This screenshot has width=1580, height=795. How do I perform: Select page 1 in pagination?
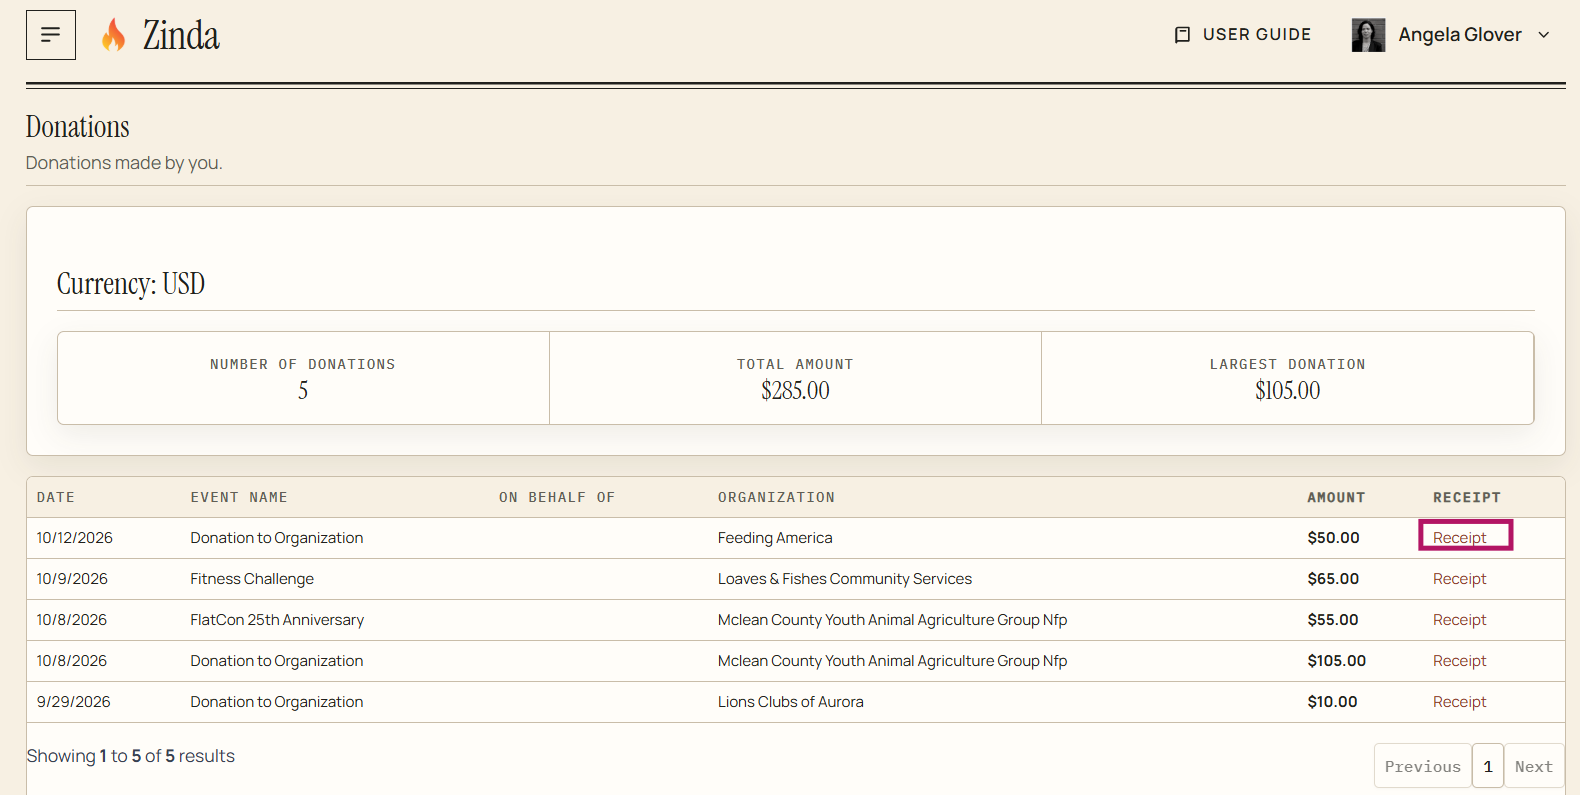pos(1488,766)
